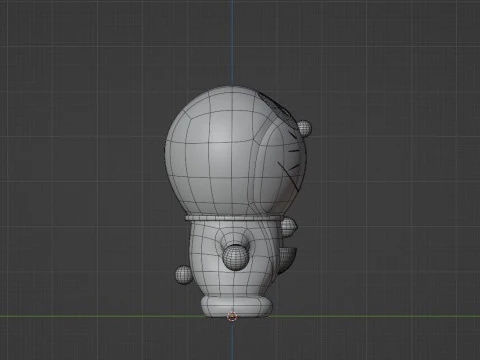Select the nose sphere on the face
This screenshot has width=480, height=360.
(304, 128)
